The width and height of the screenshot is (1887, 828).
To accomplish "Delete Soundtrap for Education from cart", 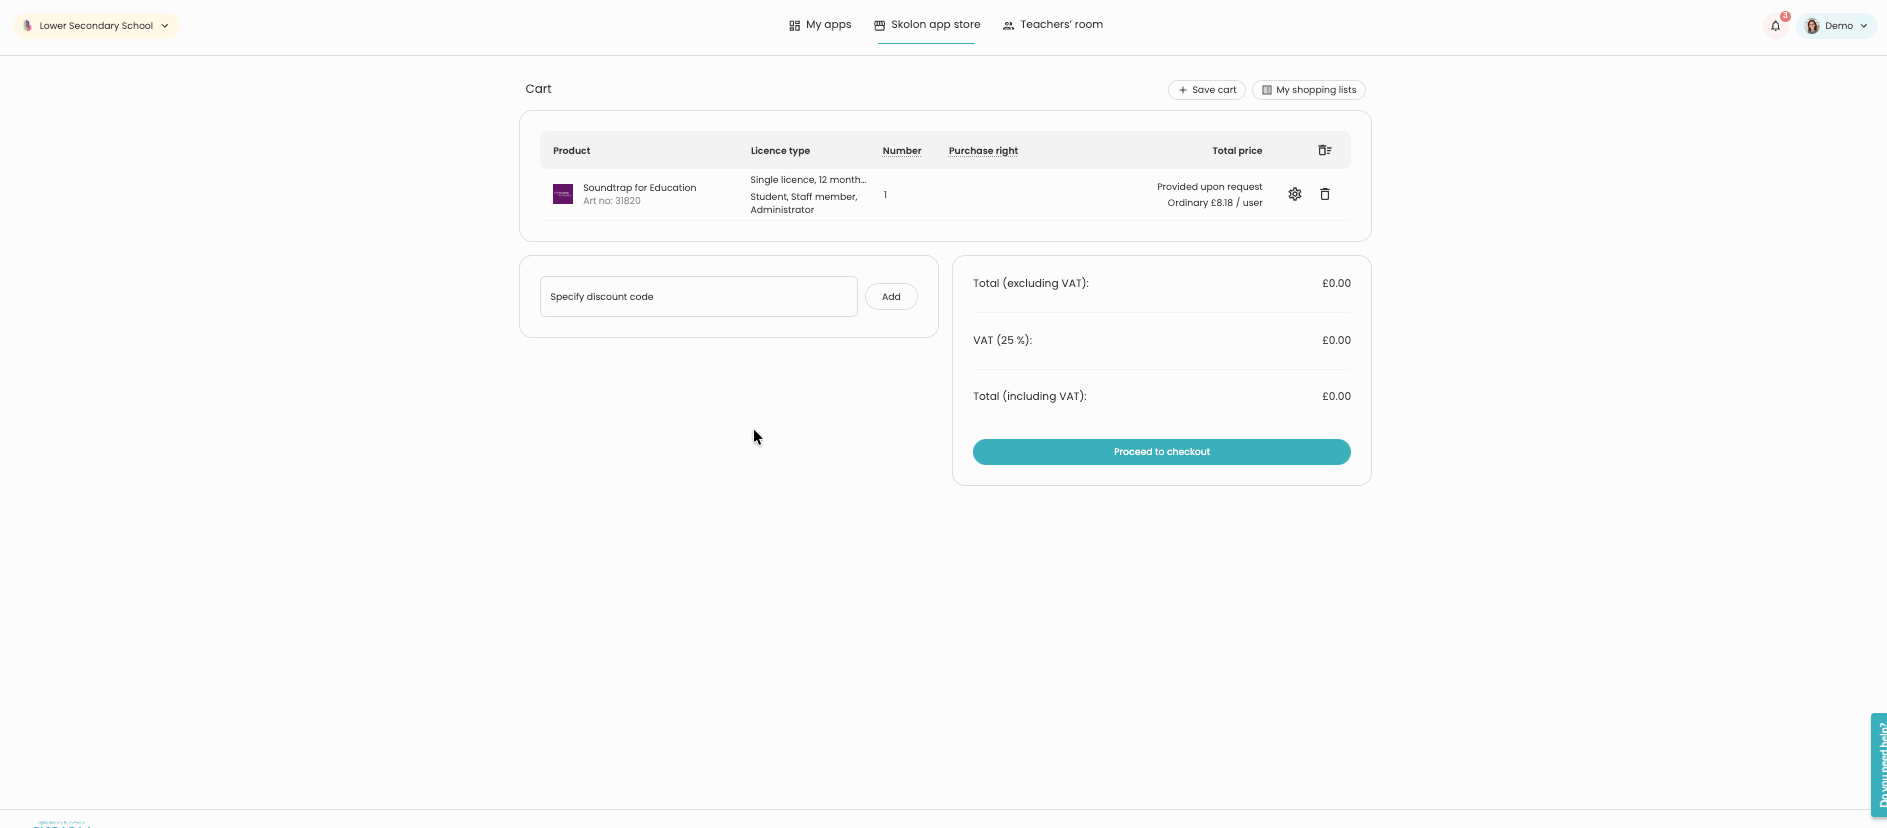I will 1325,194.
